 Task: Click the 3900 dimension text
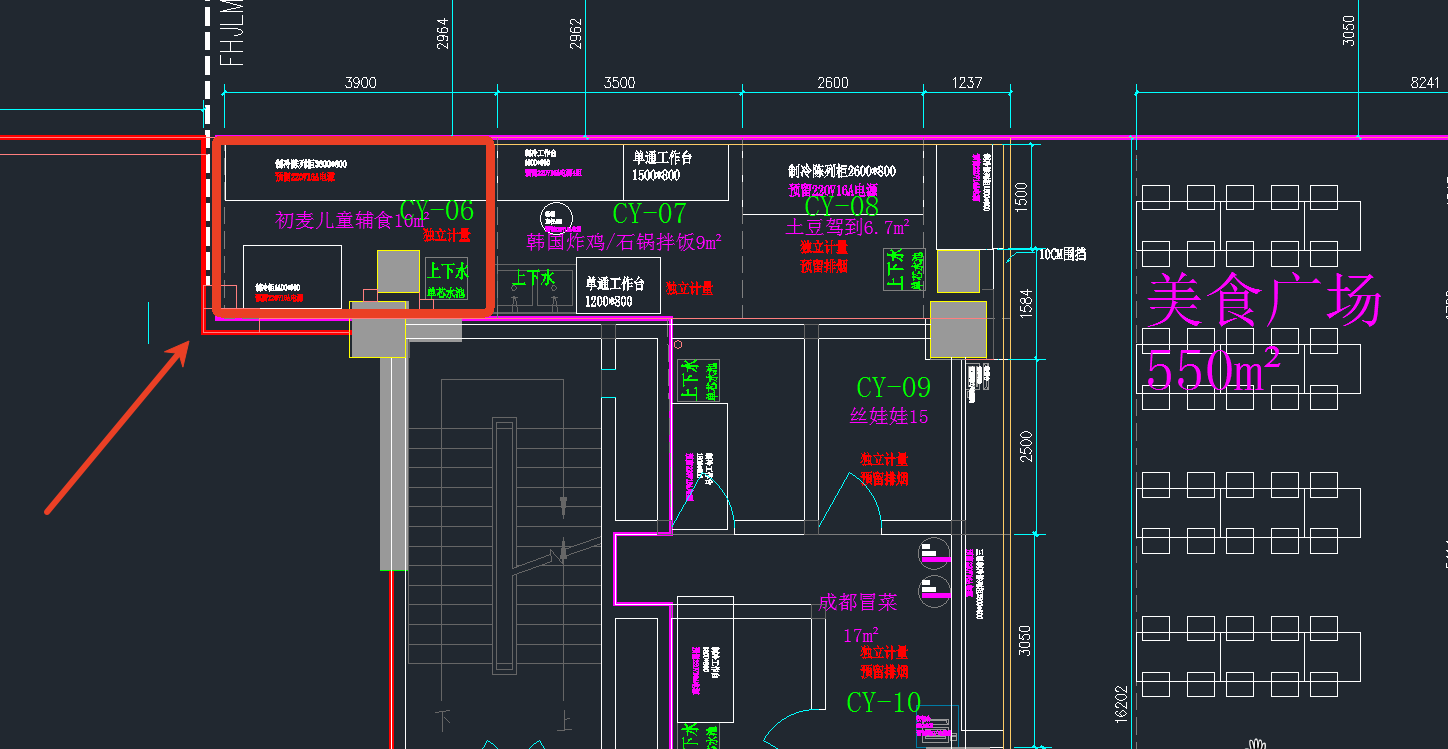click(360, 83)
